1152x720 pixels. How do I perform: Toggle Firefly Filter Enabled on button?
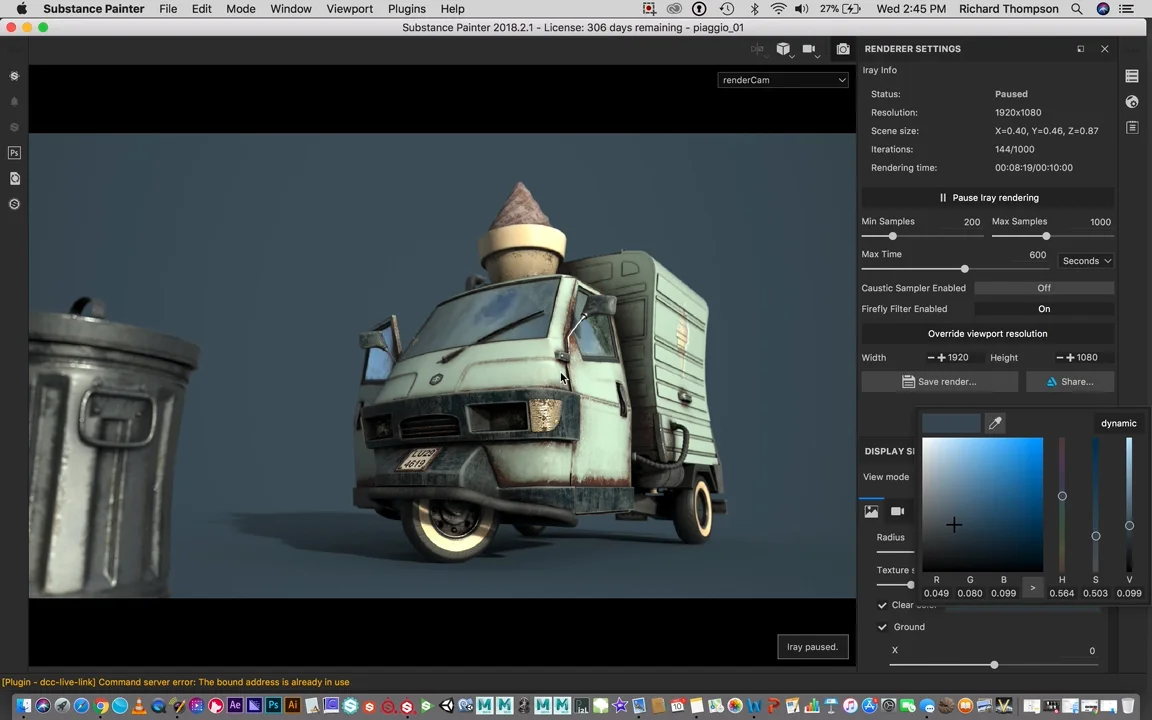[1044, 309]
